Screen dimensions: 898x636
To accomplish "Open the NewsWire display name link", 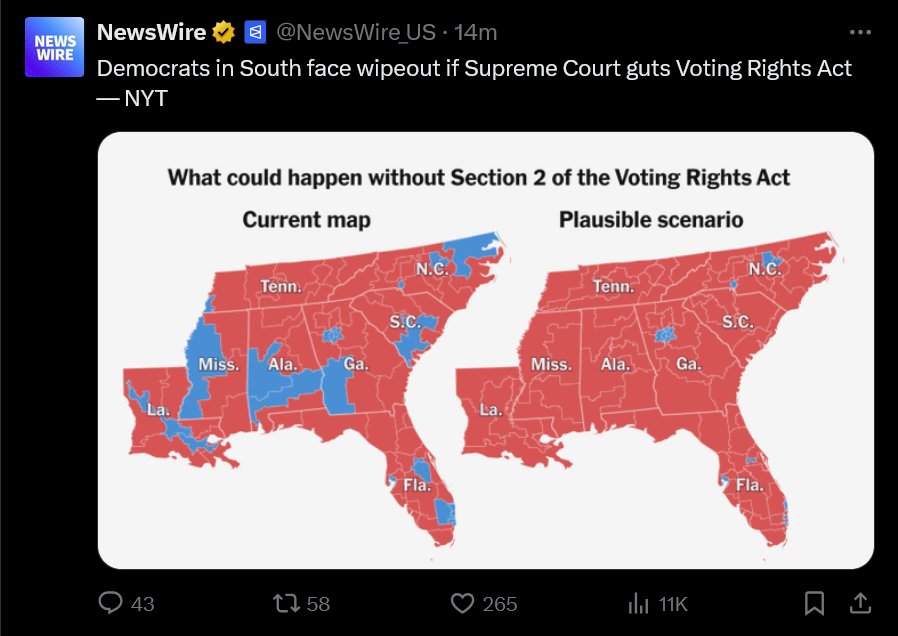I will (151, 32).
